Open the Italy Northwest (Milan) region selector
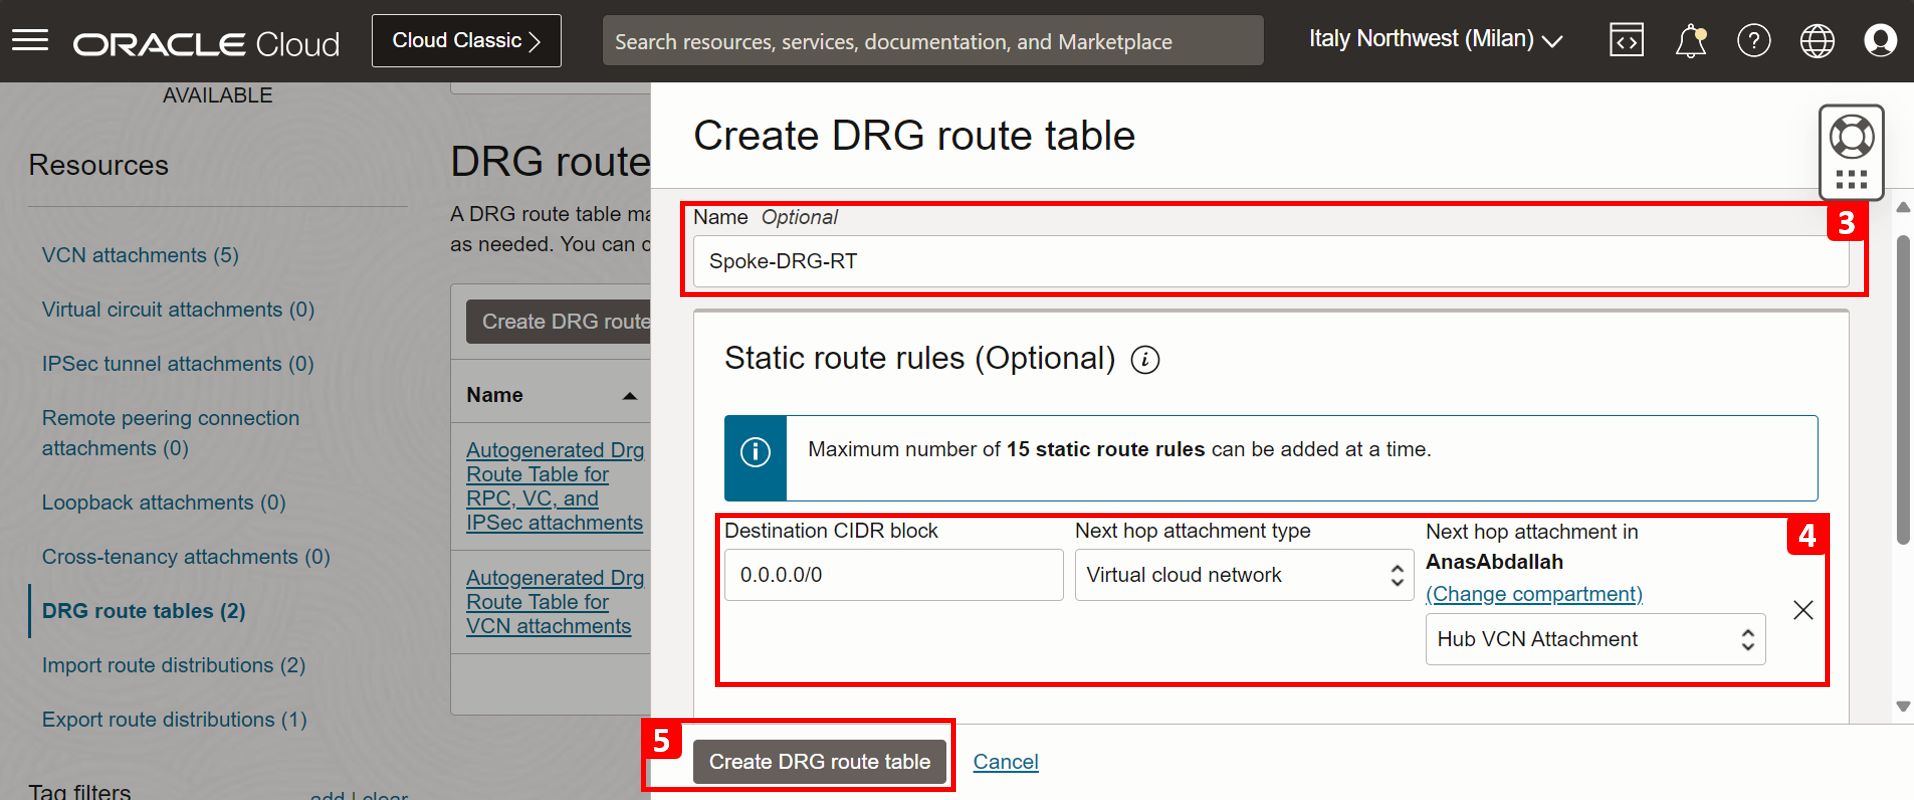This screenshot has height=800, width=1914. (1436, 39)
